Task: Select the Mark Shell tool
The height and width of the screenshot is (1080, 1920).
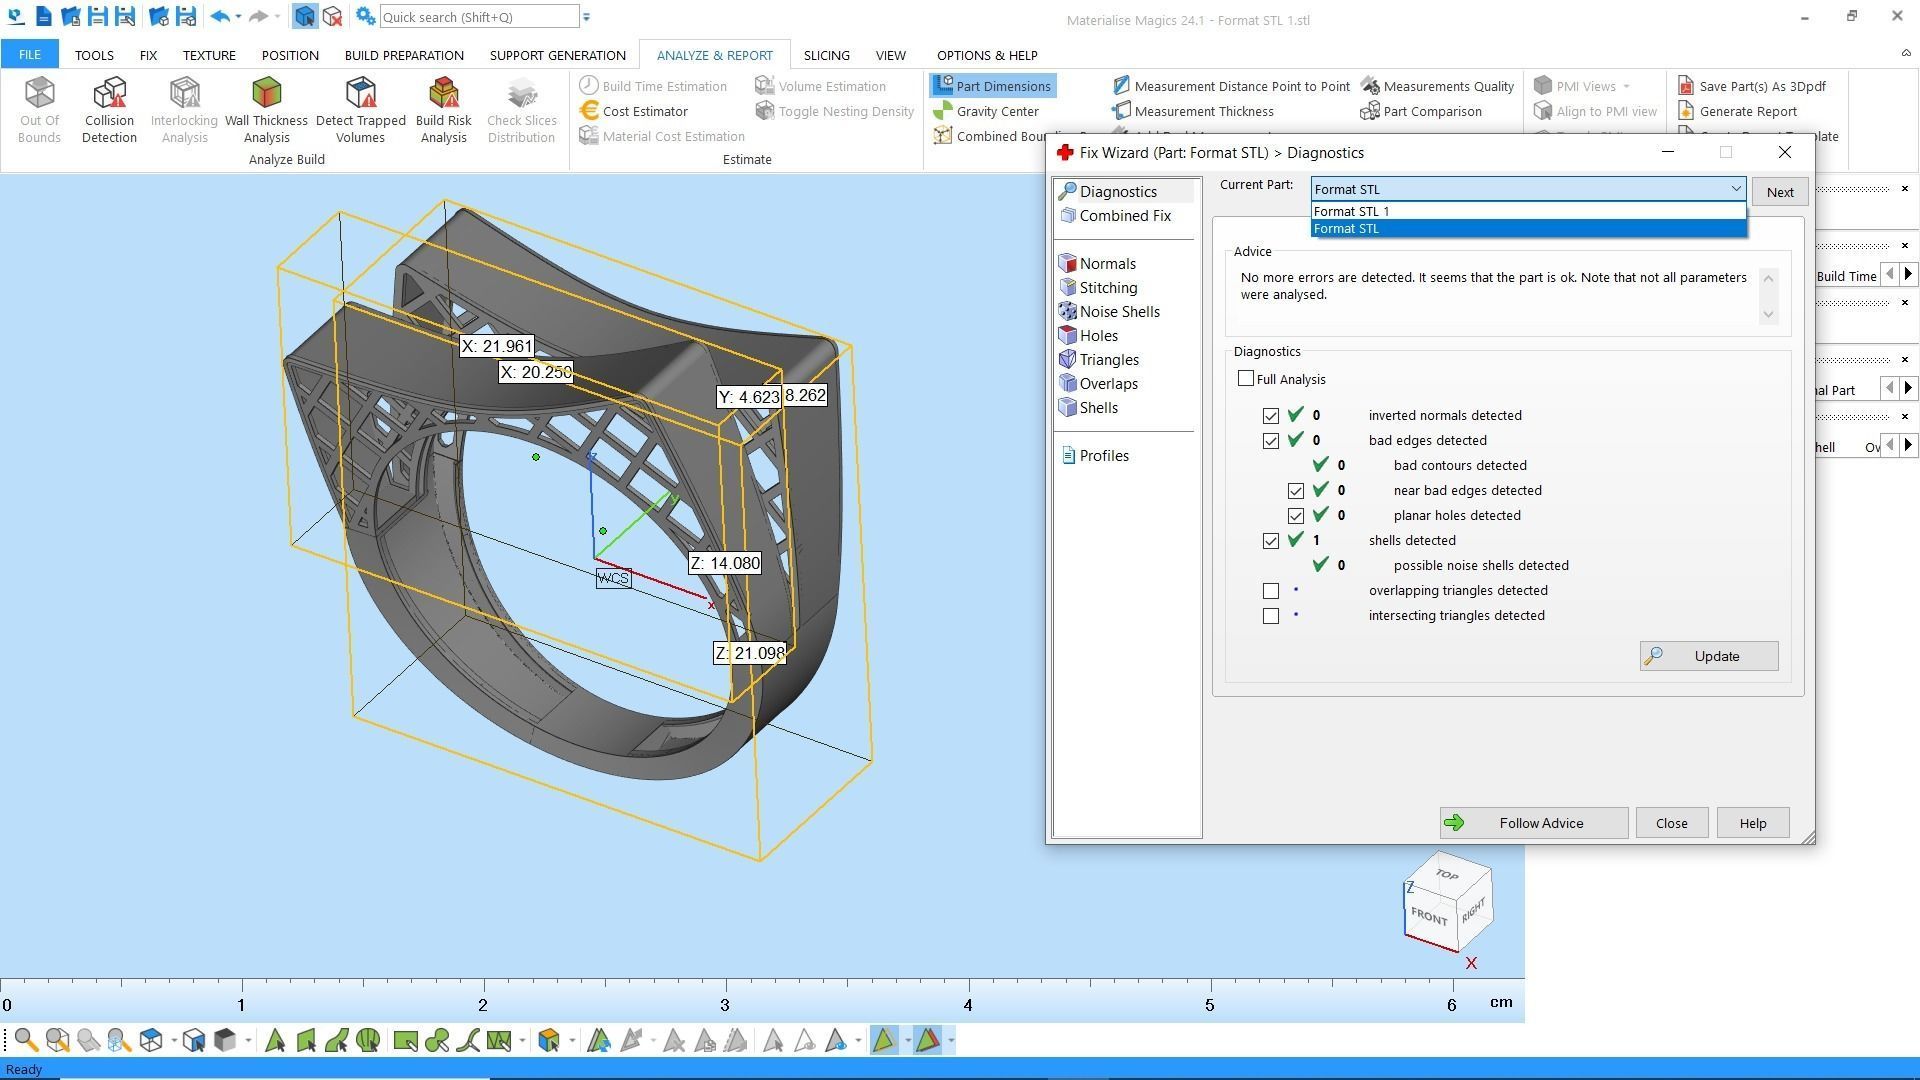Action: pyautogui.click(x=367, y=1041)
